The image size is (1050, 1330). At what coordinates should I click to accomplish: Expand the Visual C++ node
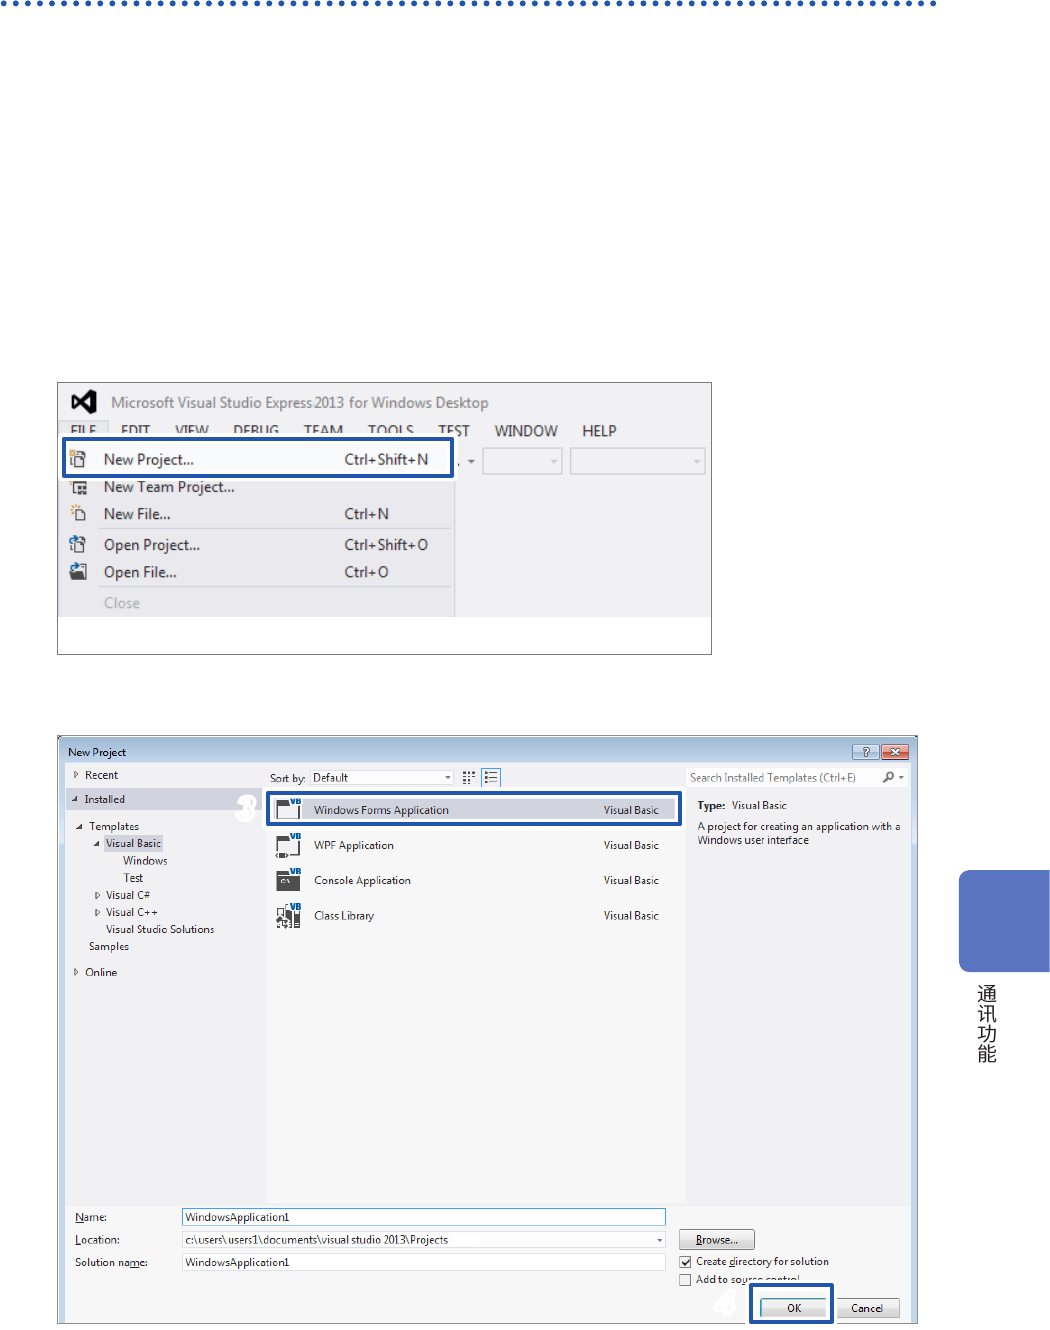97,912
